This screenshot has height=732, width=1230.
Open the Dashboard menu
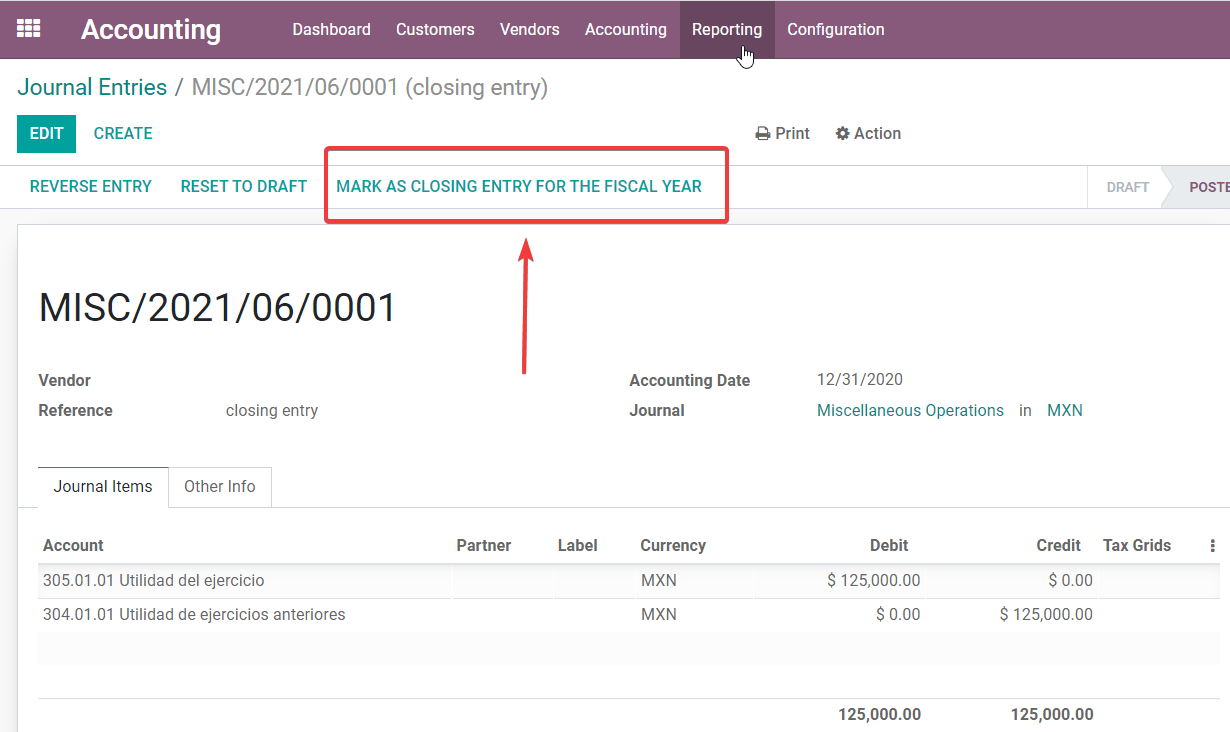click(331, 30)
